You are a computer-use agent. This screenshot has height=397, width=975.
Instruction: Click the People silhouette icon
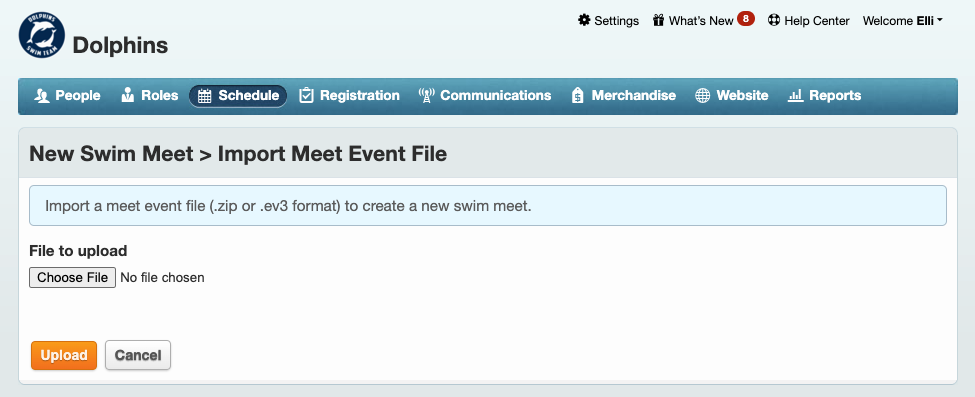tap(42, 95)
